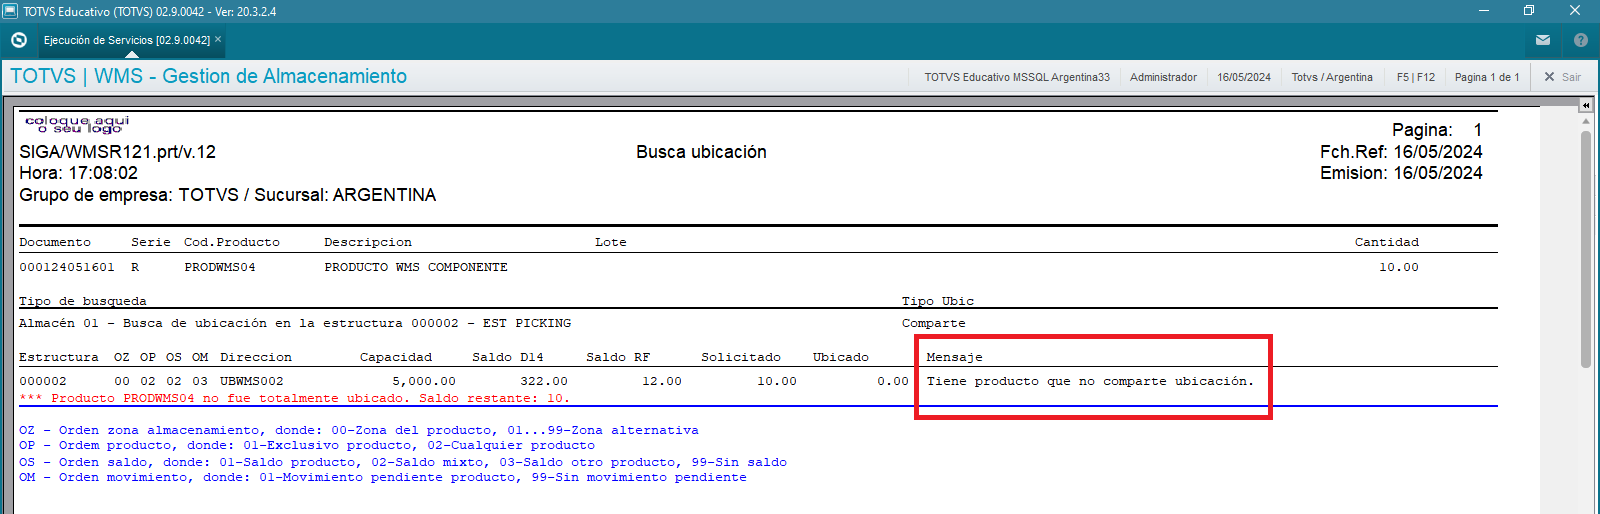Click the Serie value R
This screenshot has height=514, width=1600.
(x=135, y=267)
